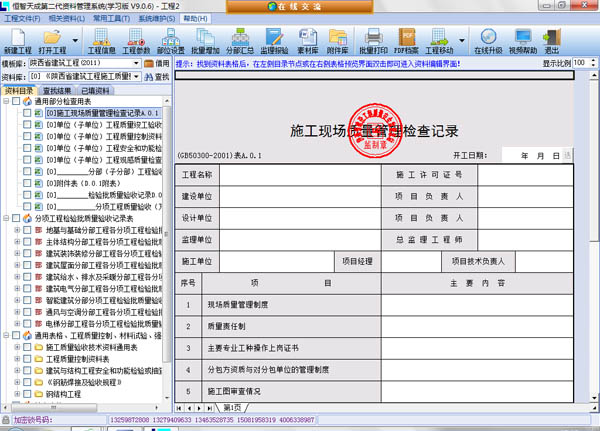Open the 相关资料(L) menu
The image size is (600, 431).
pos(67,18)
